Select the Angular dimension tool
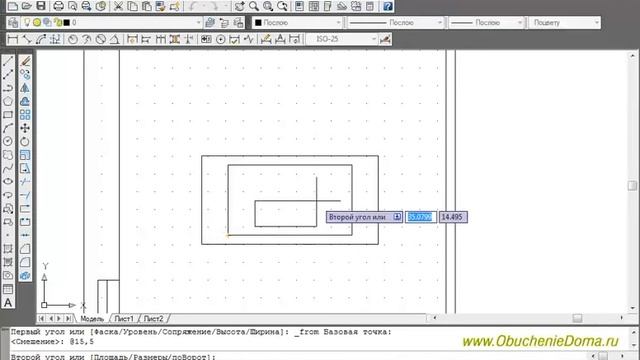 115,39
